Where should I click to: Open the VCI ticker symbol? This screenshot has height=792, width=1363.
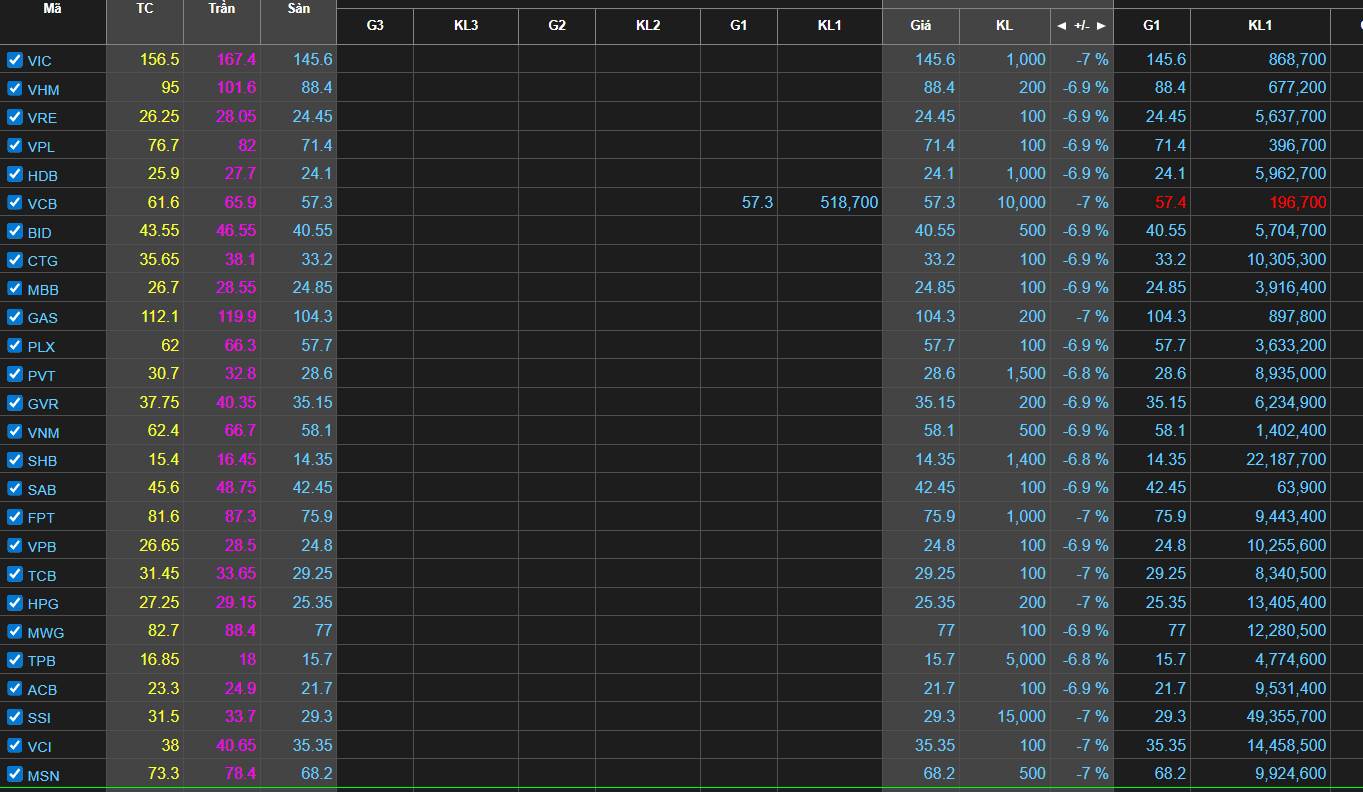(x=40, y=747)
